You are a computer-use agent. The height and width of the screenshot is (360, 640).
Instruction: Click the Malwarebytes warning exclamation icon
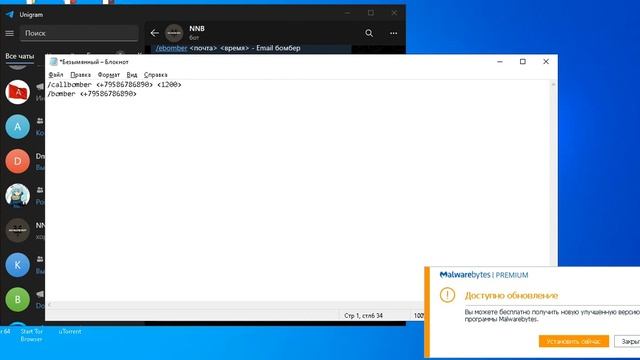(447, 295)
